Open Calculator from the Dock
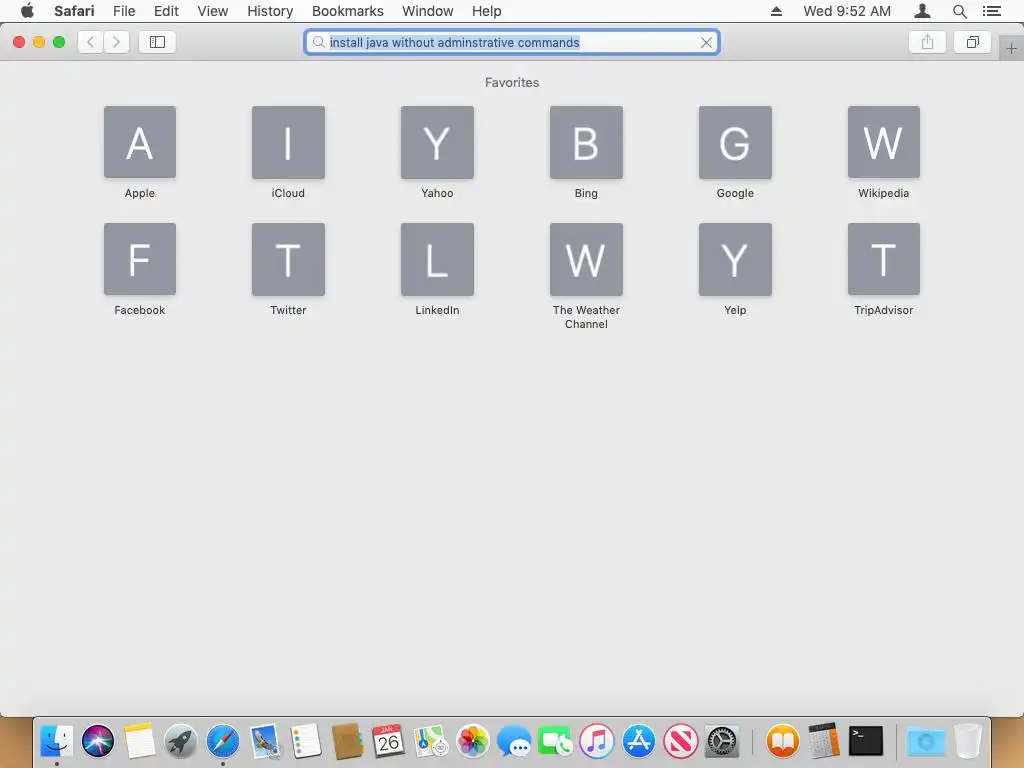The width and height of the screenshot is (1024, 768). [x=824, y=741]
